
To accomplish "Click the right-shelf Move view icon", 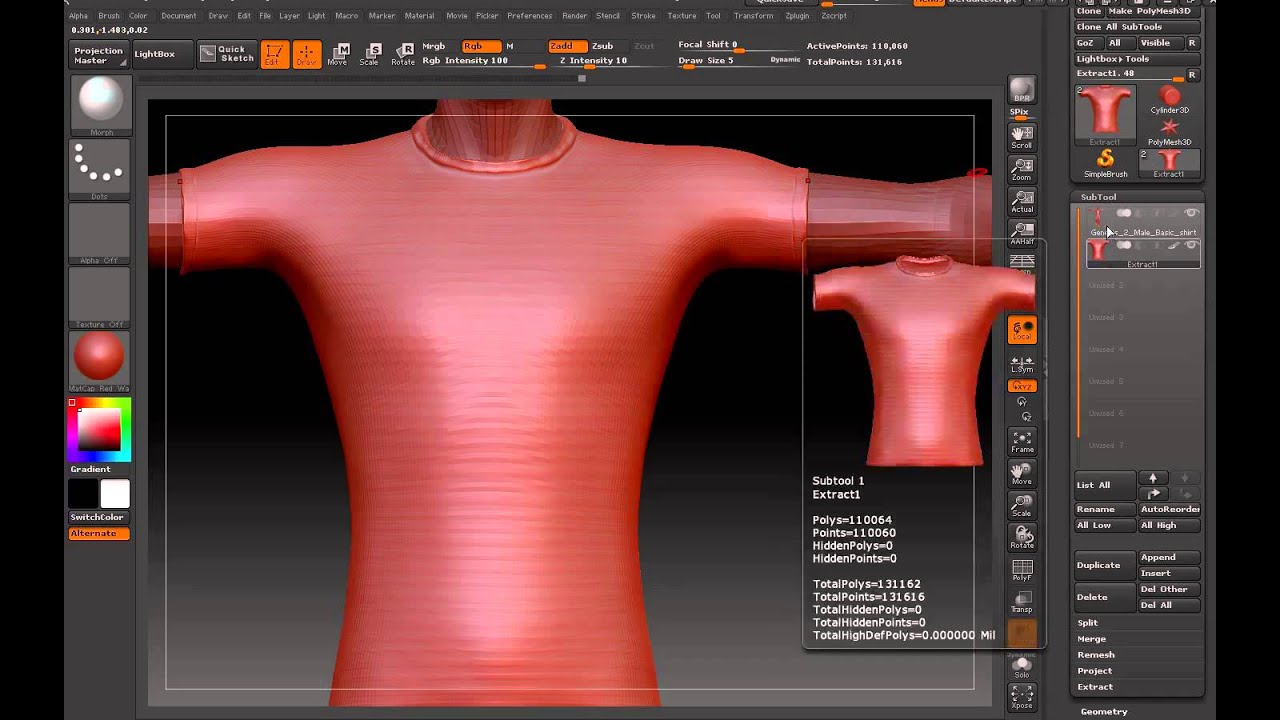I will [1021, 473].
